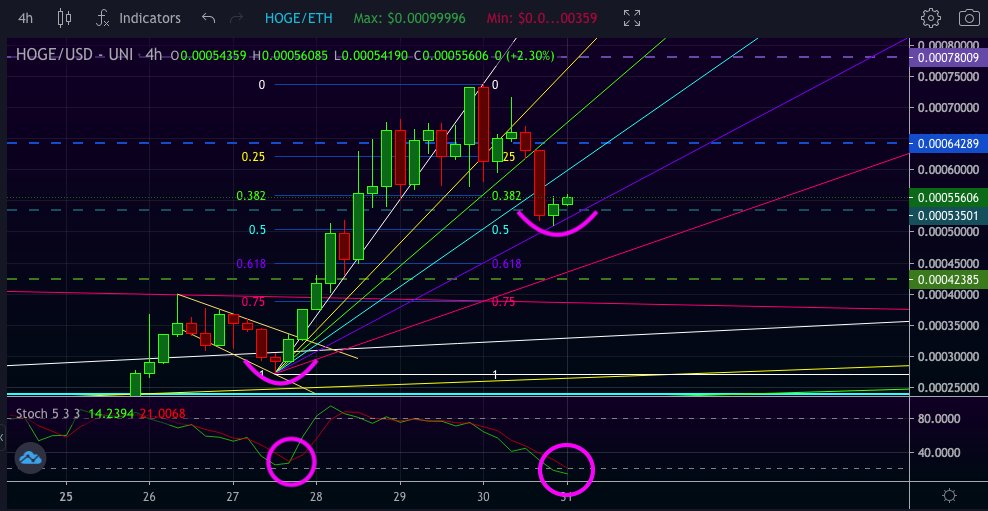Click the 25 date label on time axis
988x511 pixels.
click(x=66, y=495)
